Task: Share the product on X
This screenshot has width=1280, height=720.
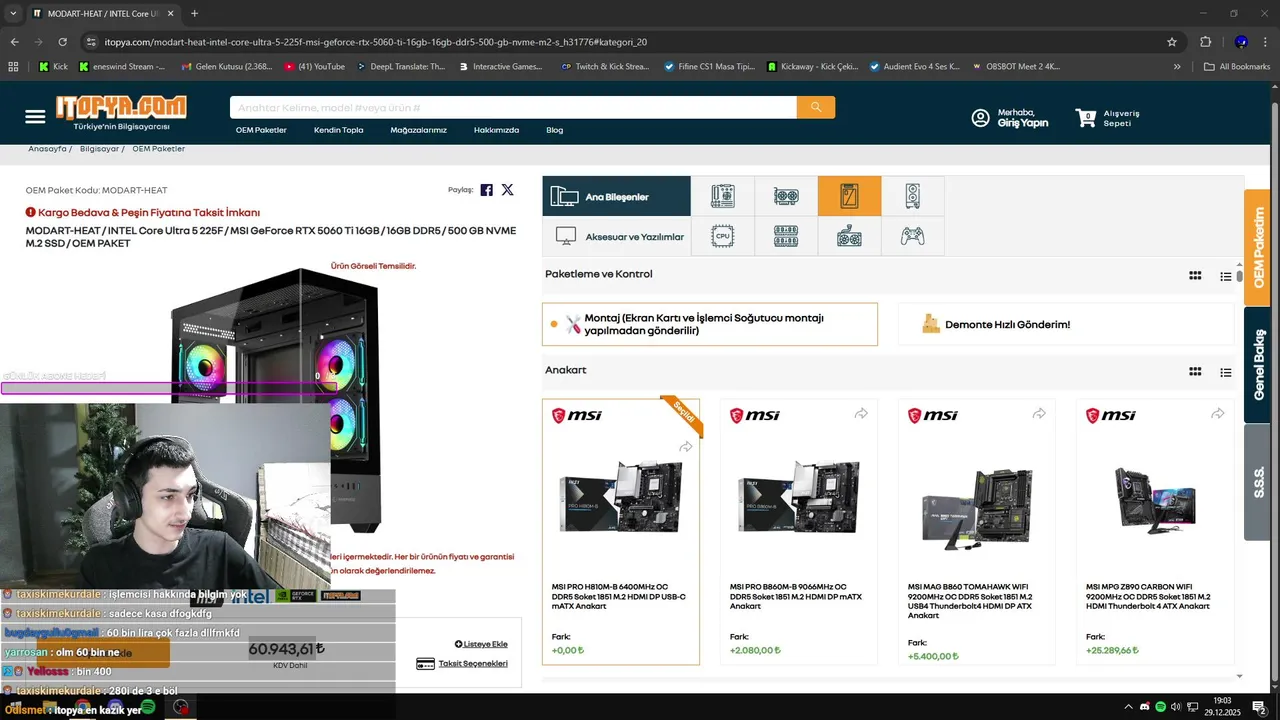Action: [x=507, y=190]
